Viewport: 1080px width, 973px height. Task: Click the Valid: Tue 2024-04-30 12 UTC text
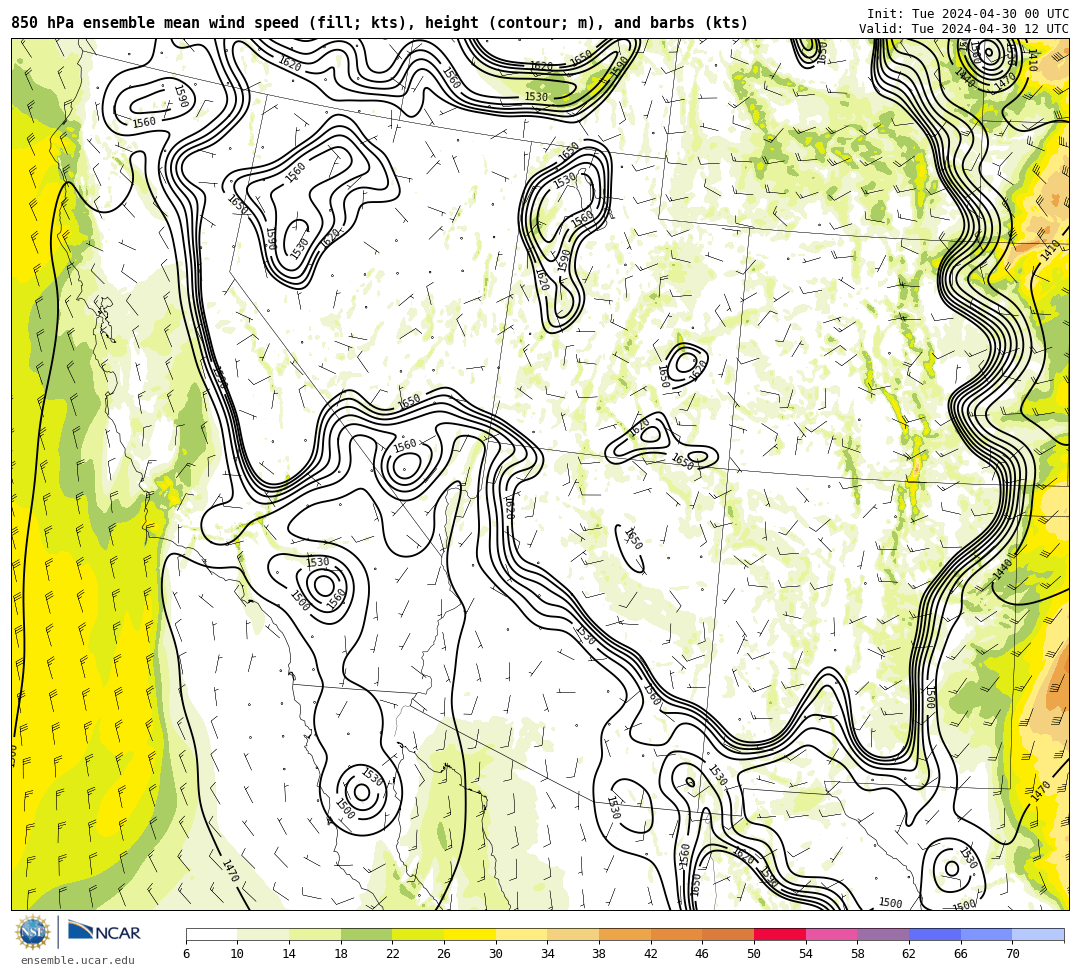(964, 28)
